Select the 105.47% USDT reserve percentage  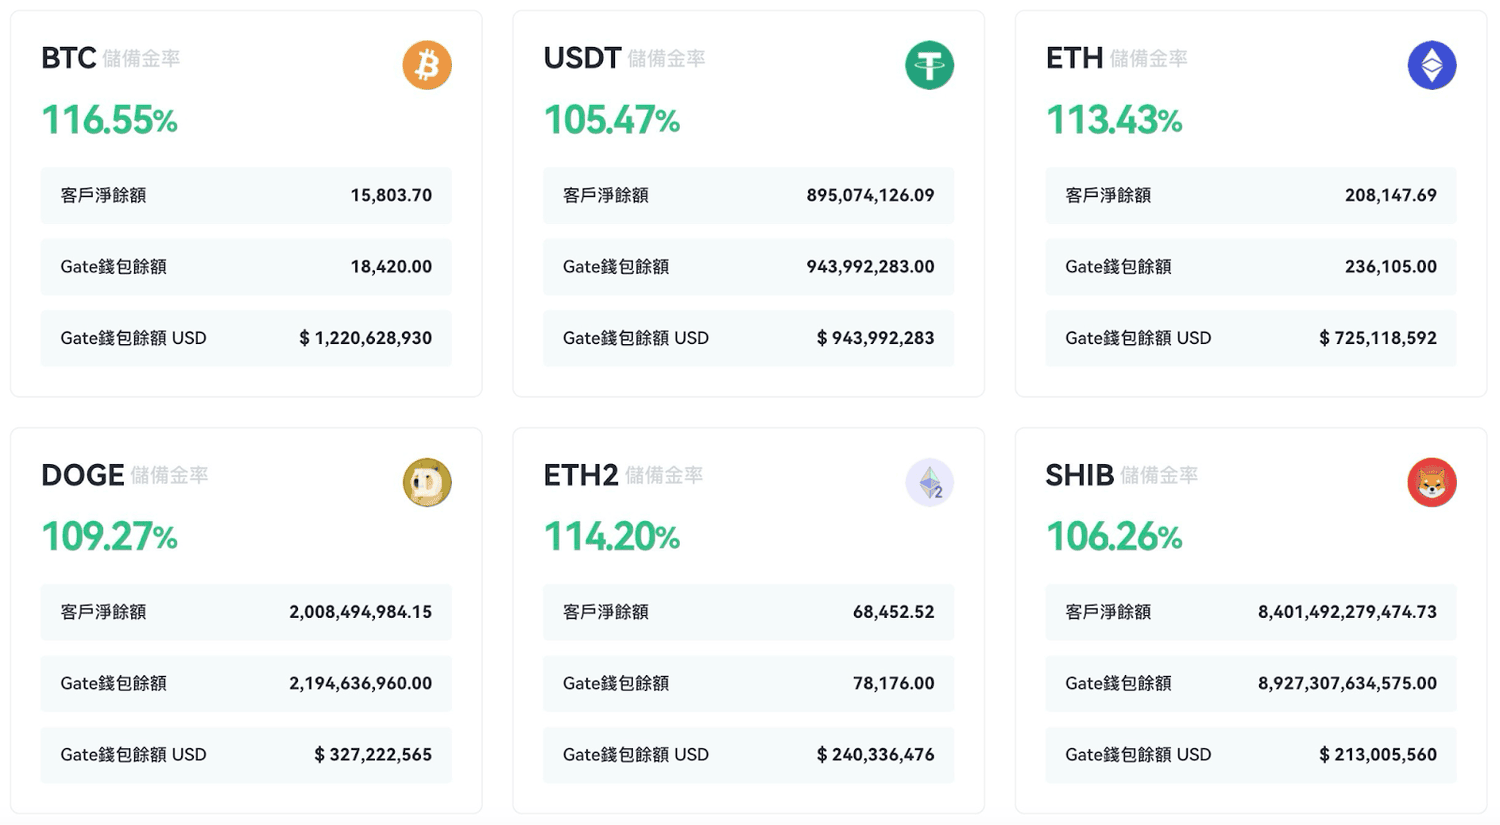pos(611,121)
